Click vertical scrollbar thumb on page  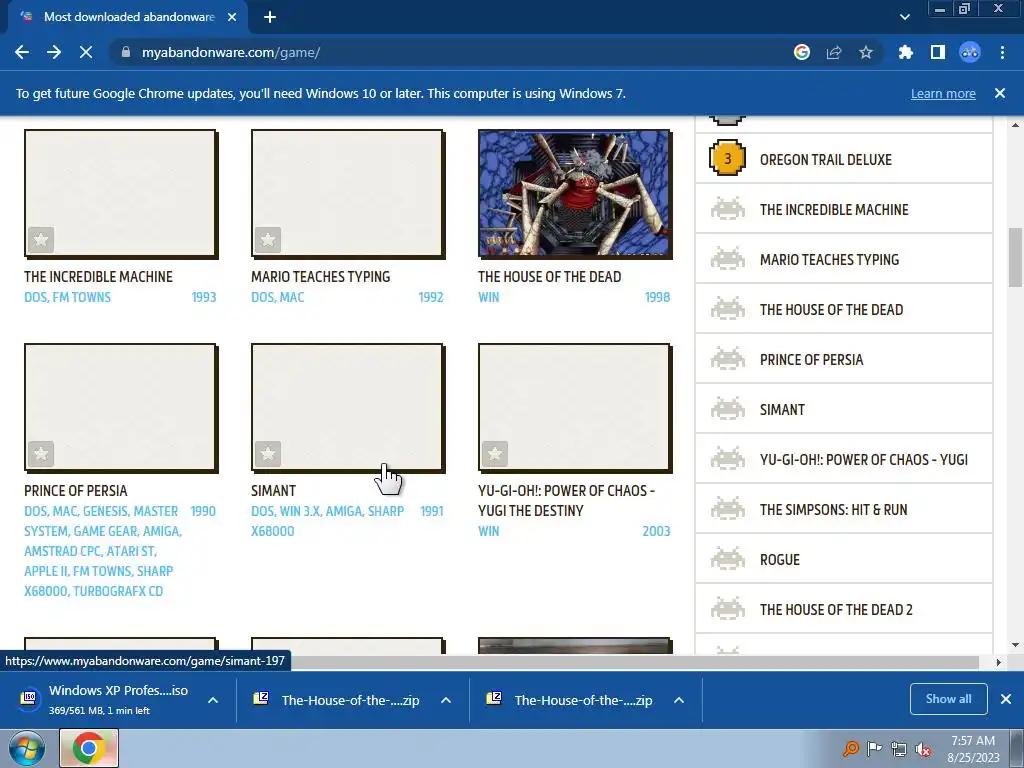tap(1015, 257)
